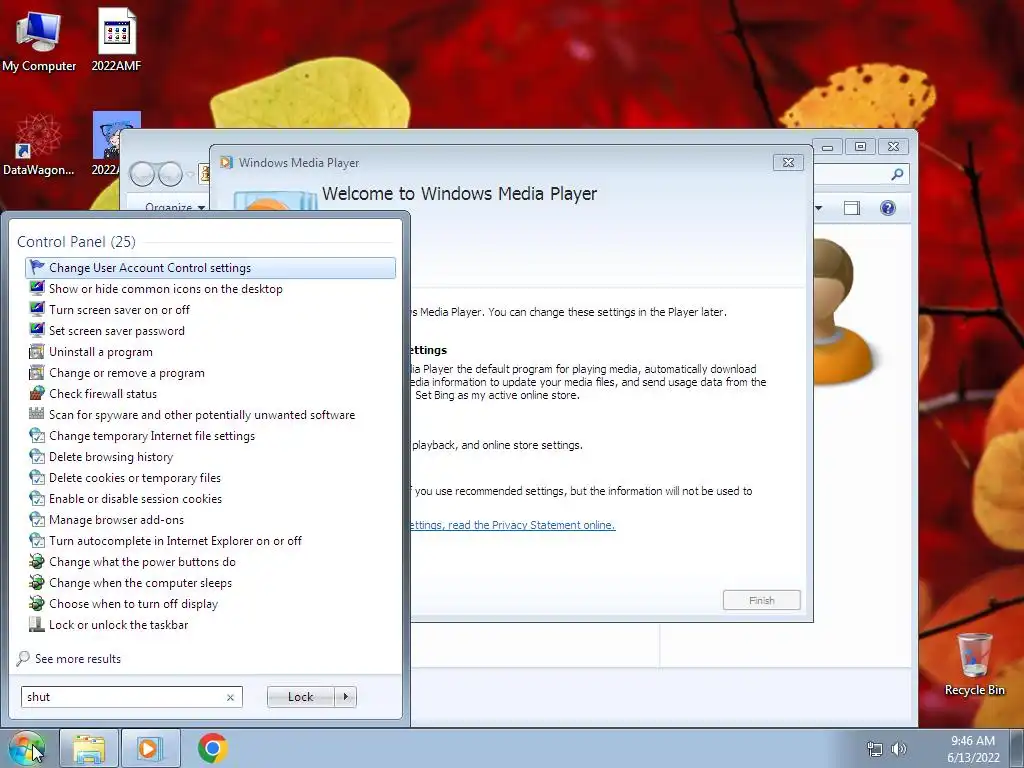Open Check firewall status result
Image resolution: width=1024 pixels, height=768 pixels.
pyautogui.click(x=210, y=394)
